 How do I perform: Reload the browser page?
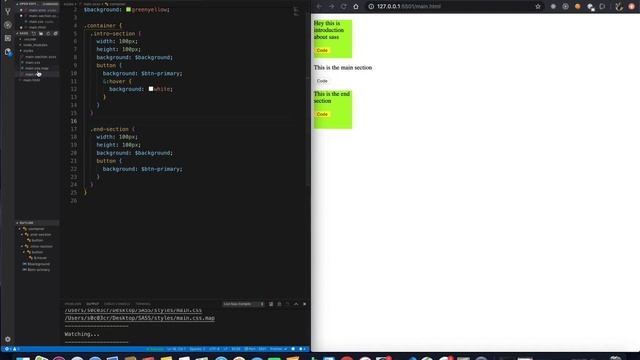(344, 7)
